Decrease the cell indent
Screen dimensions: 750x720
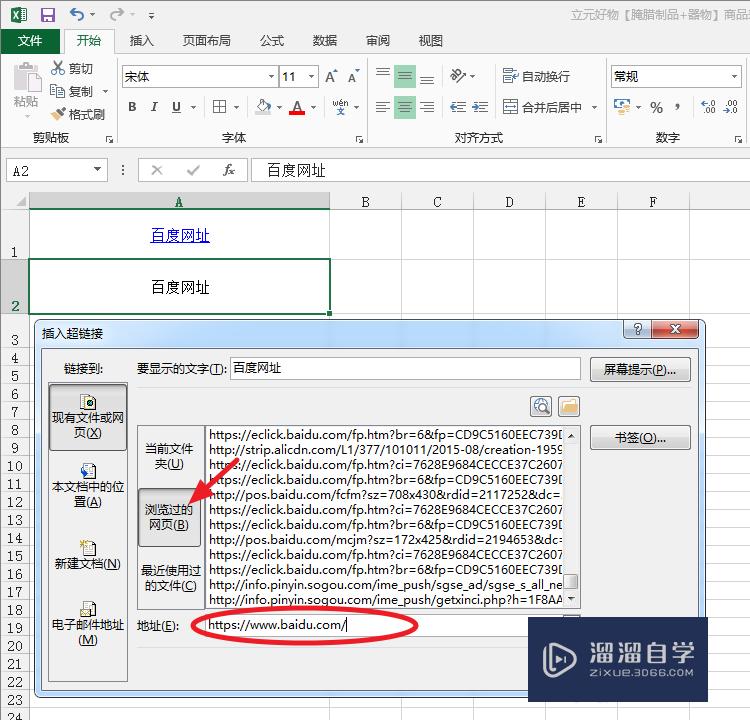458,107
